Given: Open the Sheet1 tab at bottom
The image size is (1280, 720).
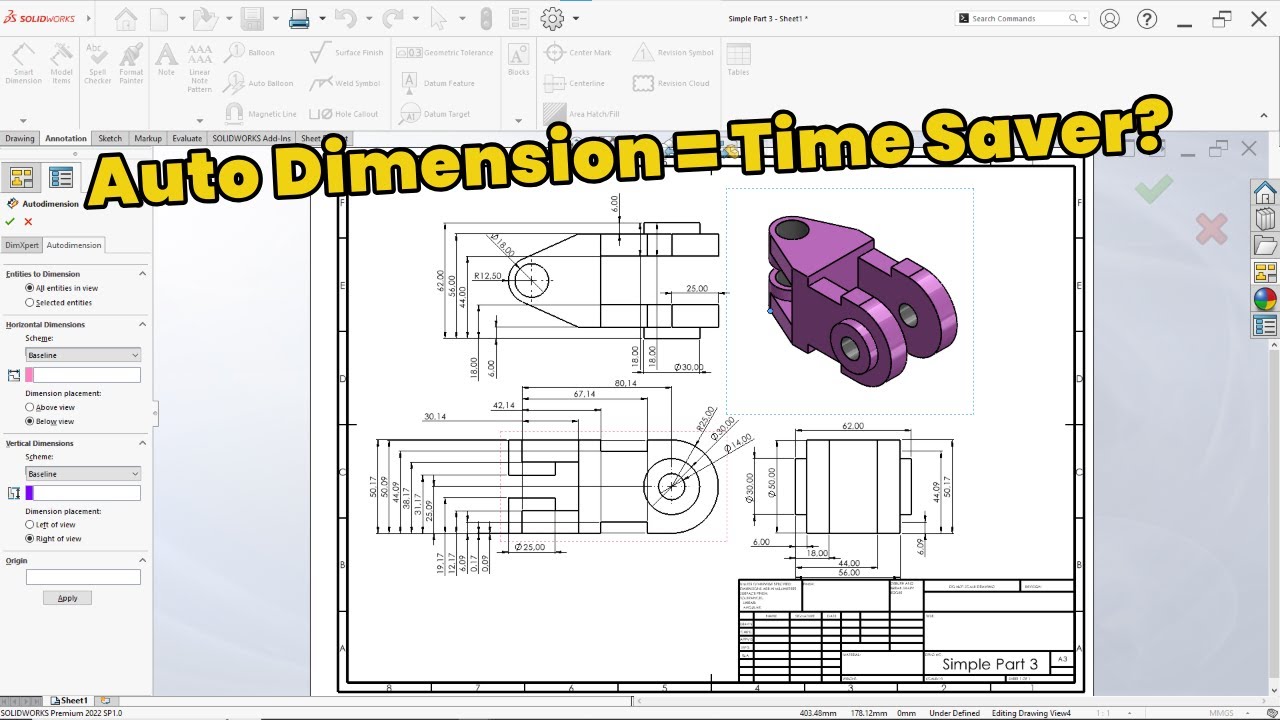Looking at the screenshot, I should click(70, 701).
